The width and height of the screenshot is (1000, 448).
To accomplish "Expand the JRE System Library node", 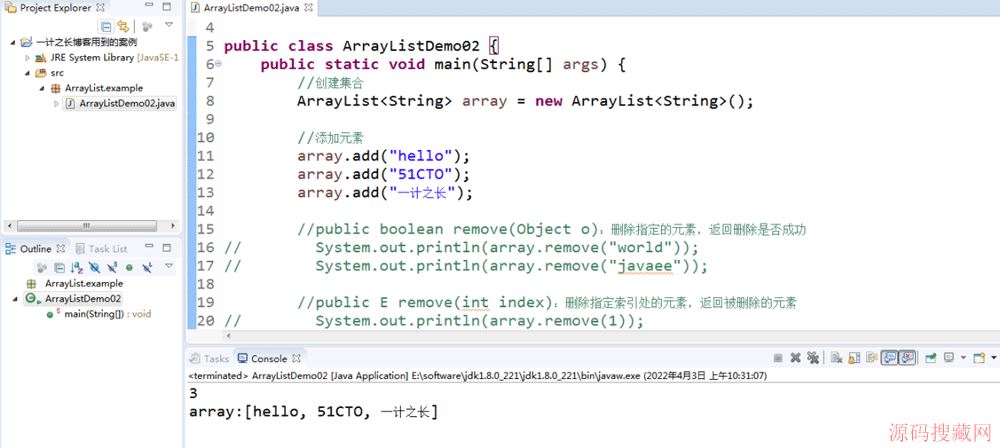I will (27, 57).
